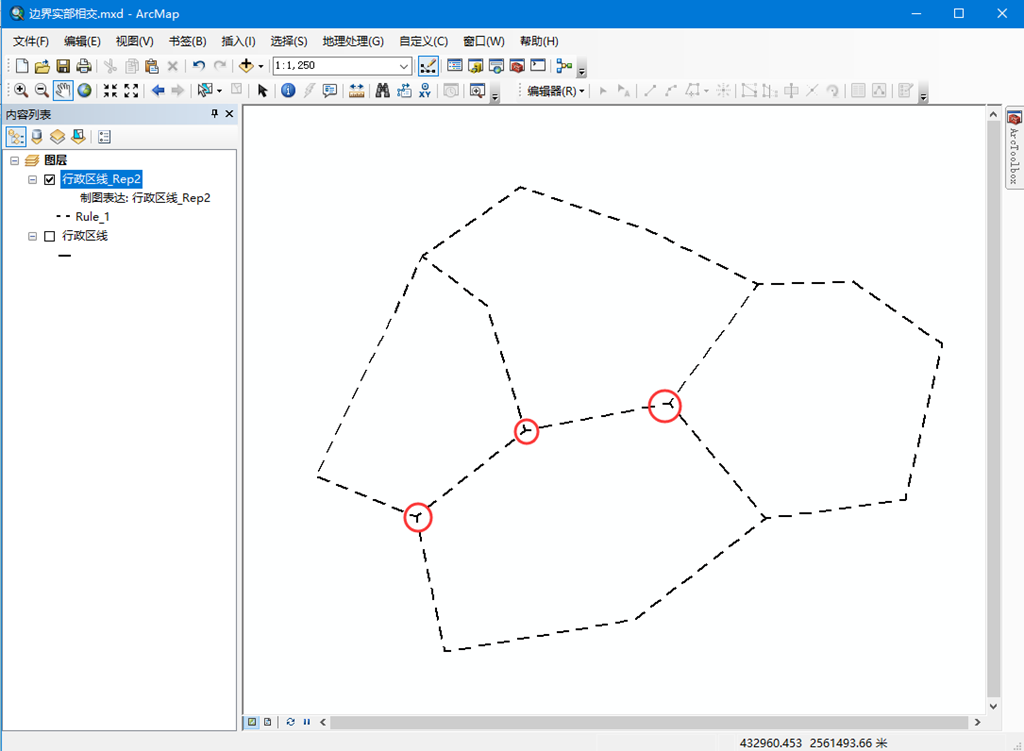Select the Pan hand tool
This screenshot has width=1024, height=751.
[x=63, y=91]
